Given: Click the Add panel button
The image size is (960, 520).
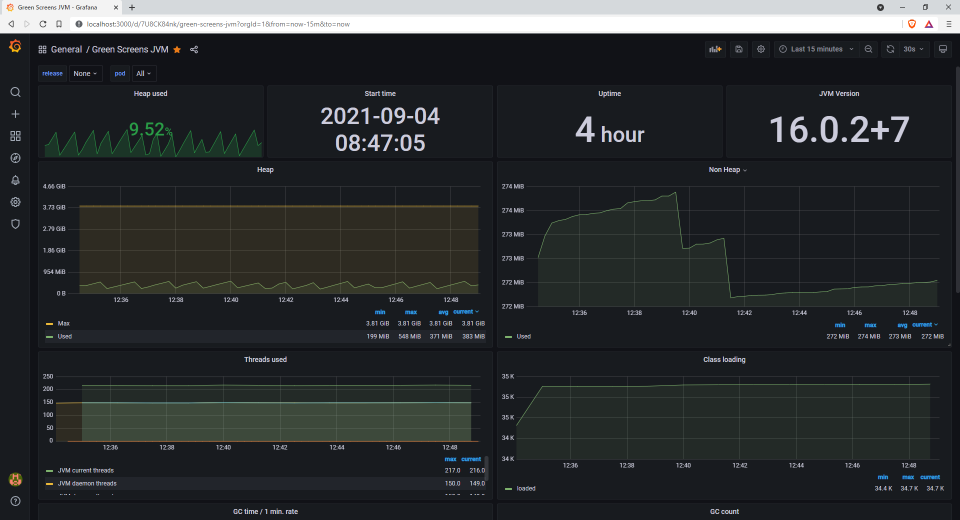Looking at the screenshot, I should point(715,49).
